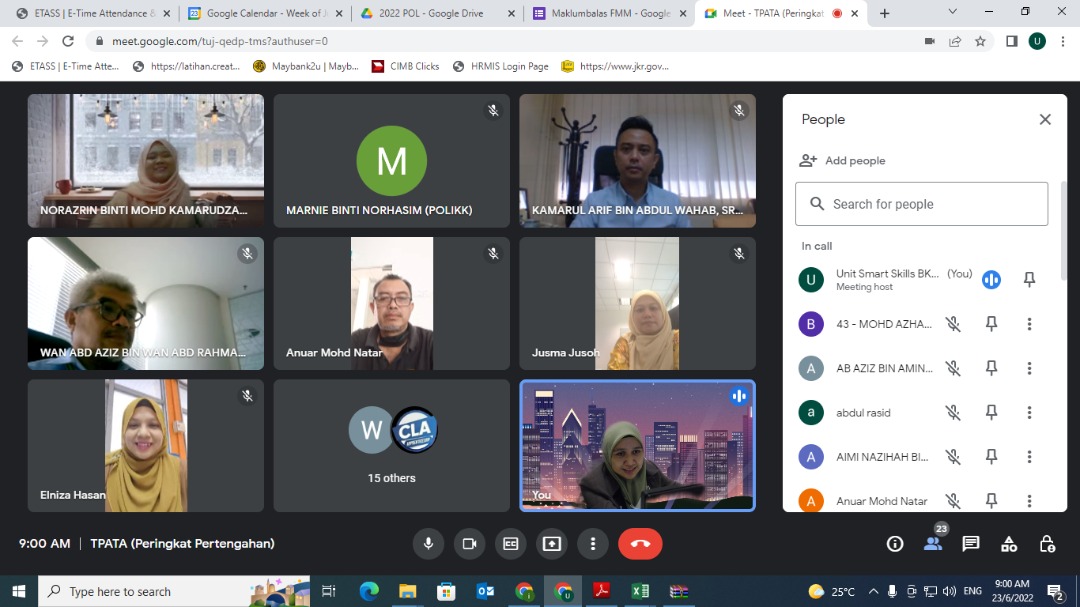Mute AIMI NAZIHAH microphone
The height and width of the screenshot is (607, 1080).
953,457
